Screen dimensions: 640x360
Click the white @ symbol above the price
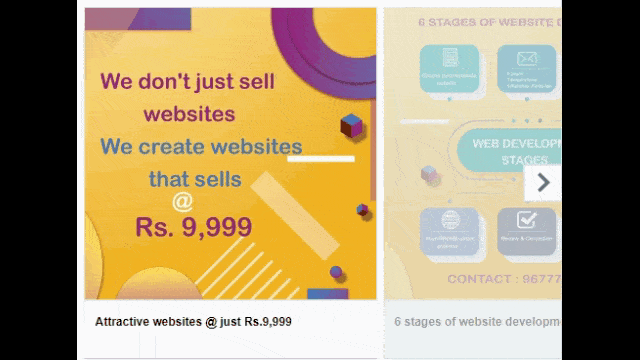[x=182, y=202]
